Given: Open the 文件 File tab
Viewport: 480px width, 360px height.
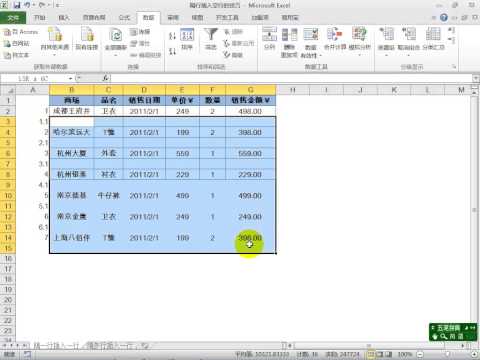Looking at the screenshot, I should click(13, 18).
